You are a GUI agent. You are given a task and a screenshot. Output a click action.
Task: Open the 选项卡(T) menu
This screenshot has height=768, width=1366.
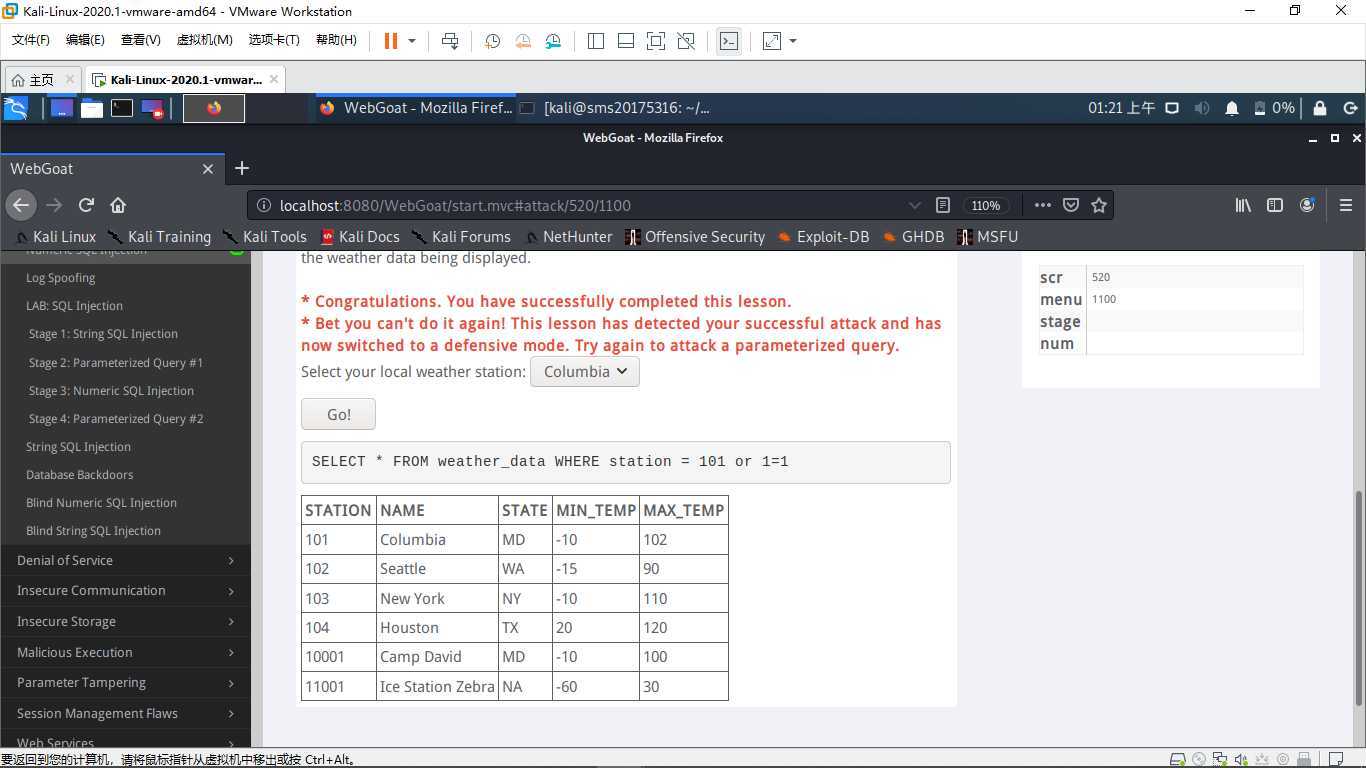pyautogui.click(x=274, y=40)
